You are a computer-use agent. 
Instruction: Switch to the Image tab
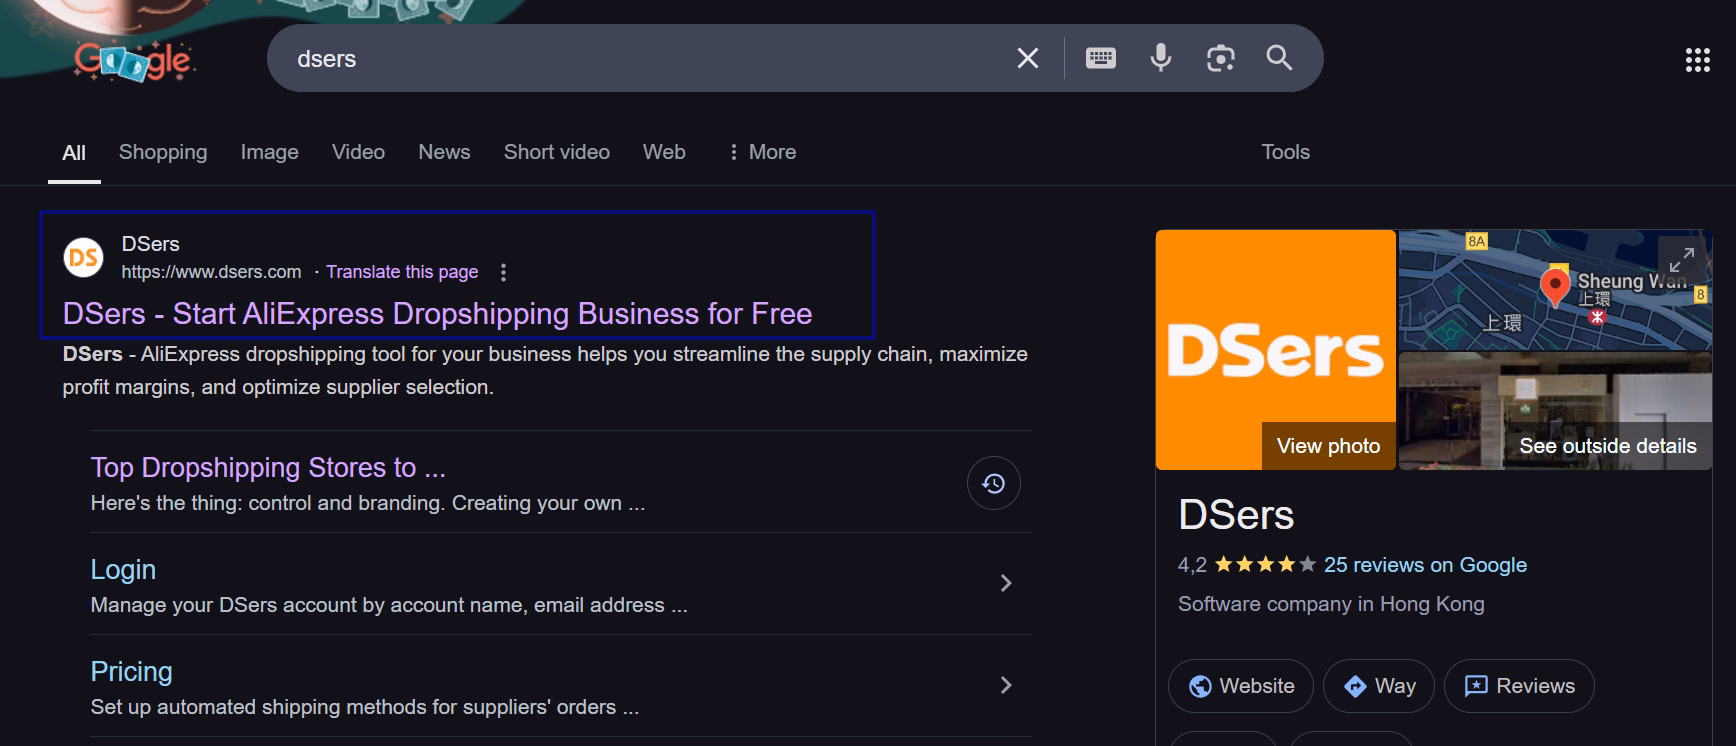[x=270, y=152]
